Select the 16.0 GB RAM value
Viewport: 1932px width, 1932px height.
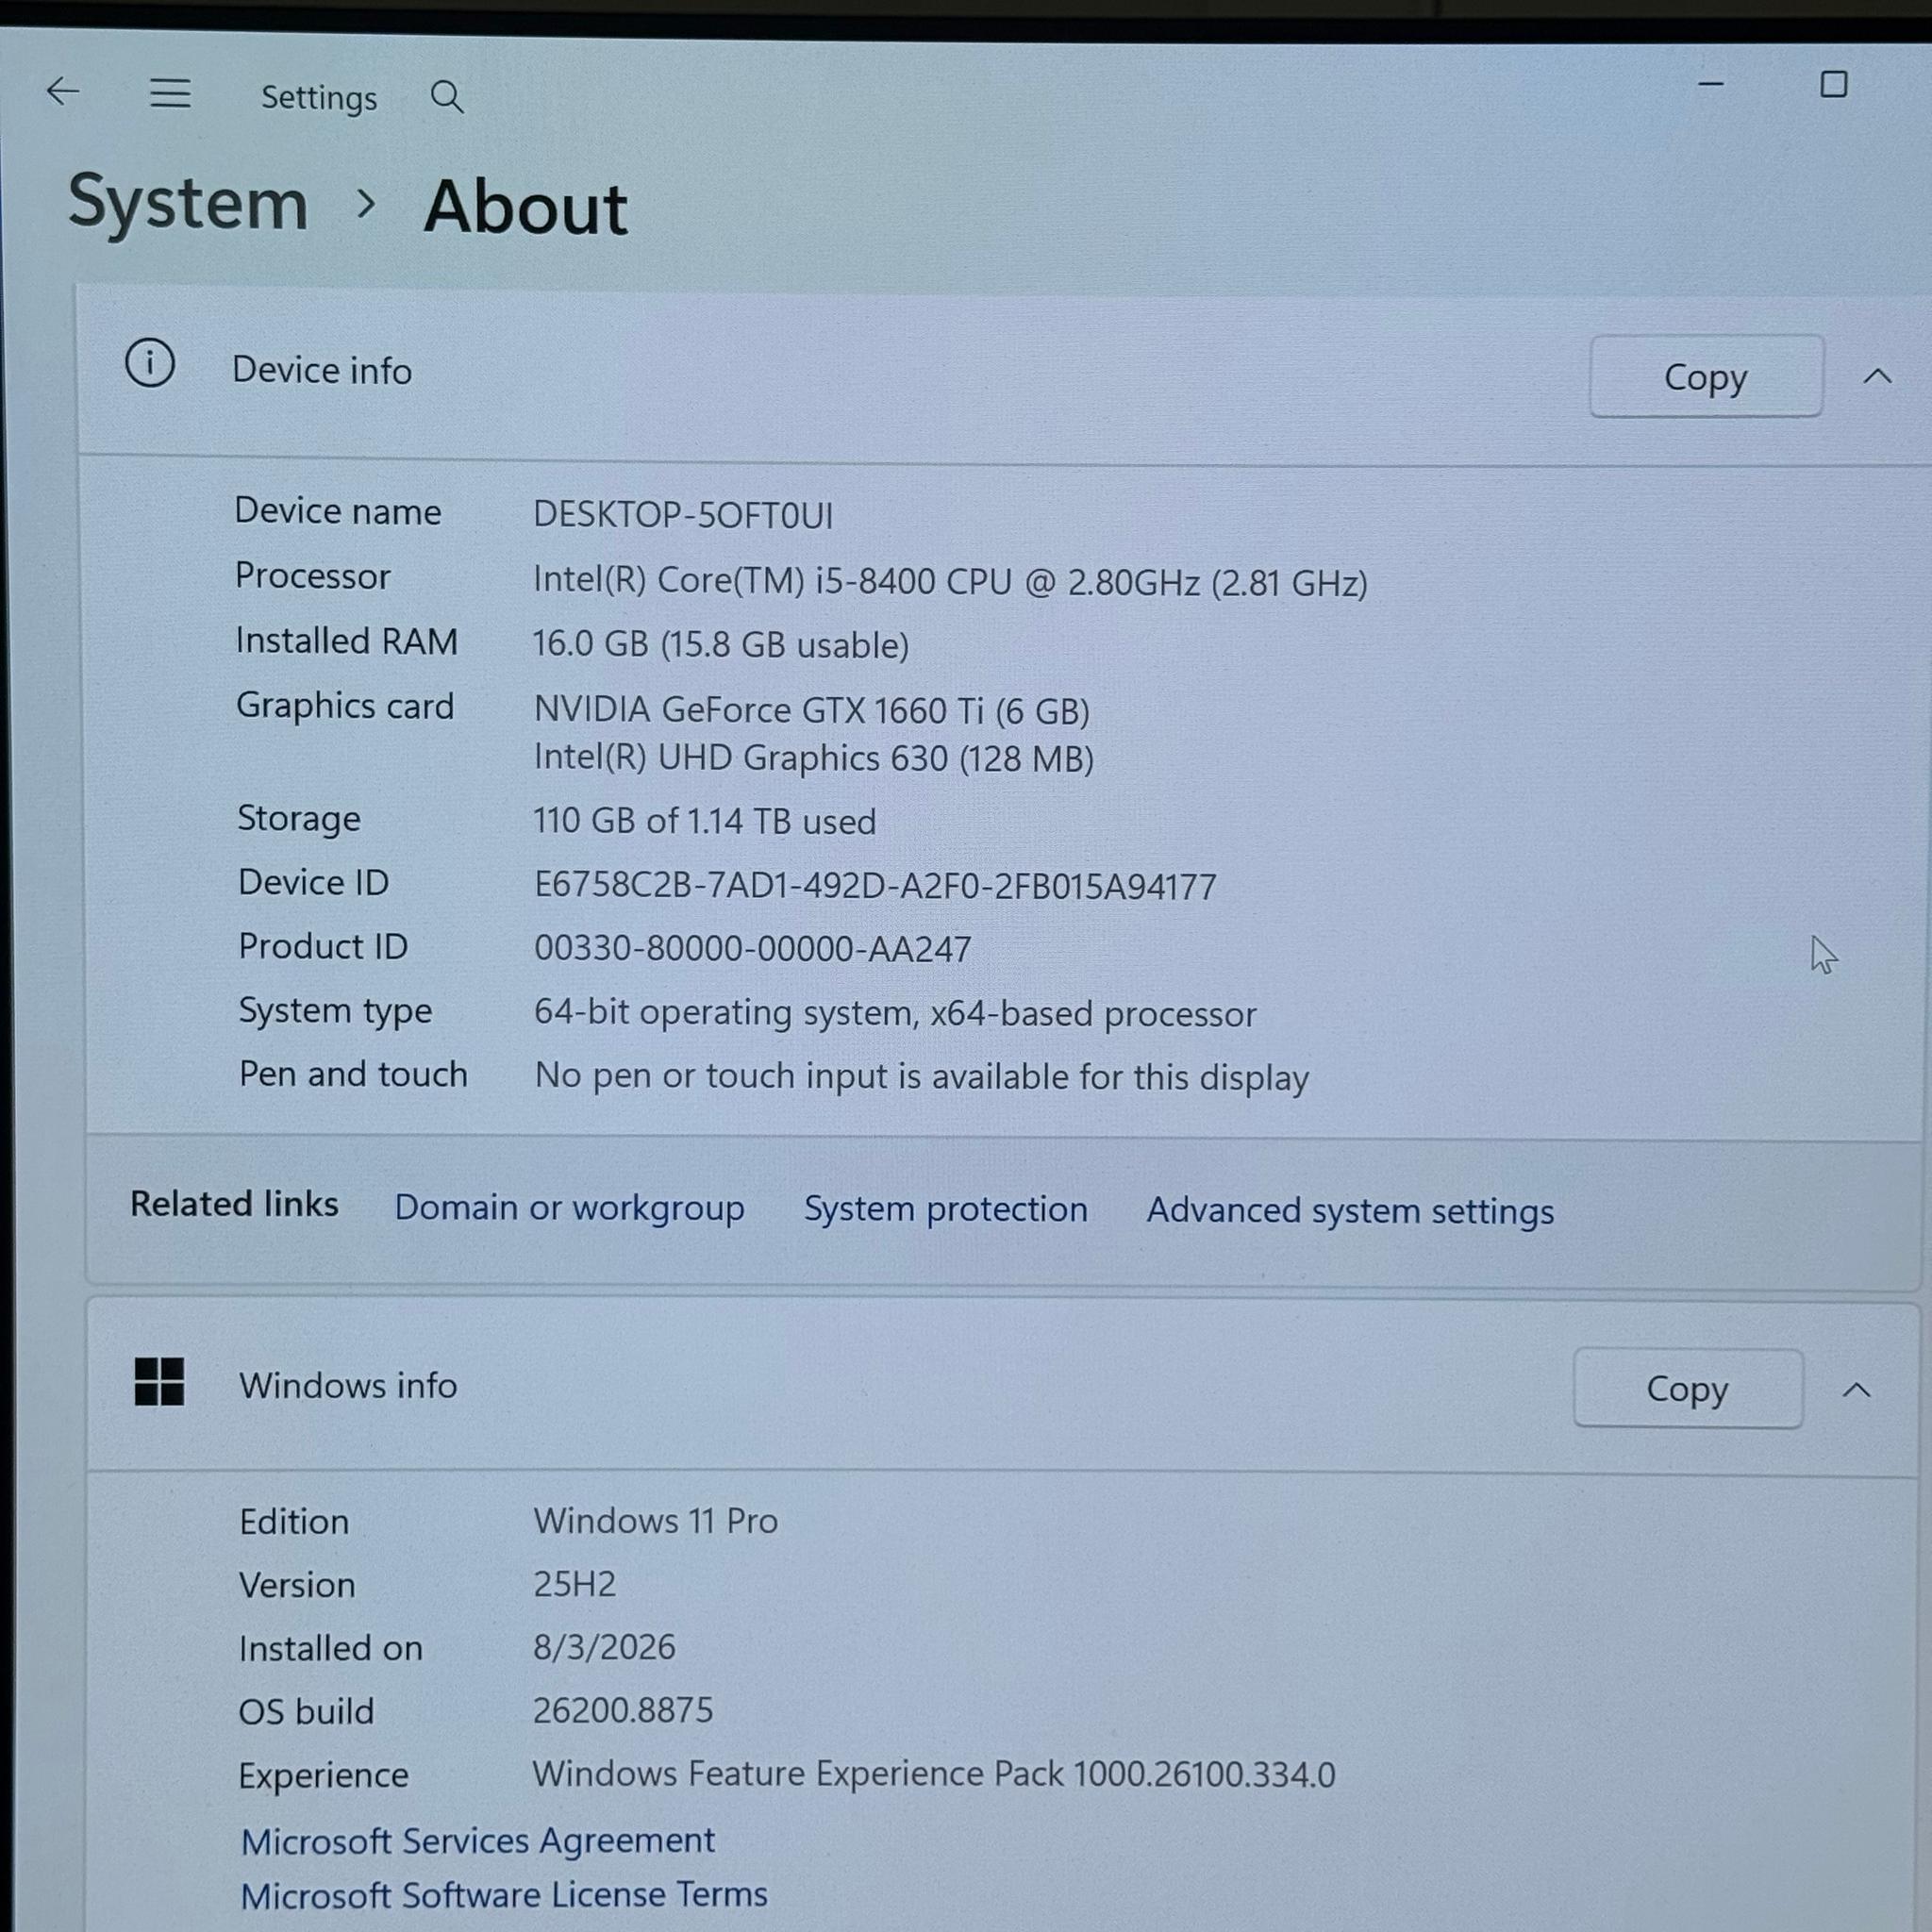click(x=721, y=645)
